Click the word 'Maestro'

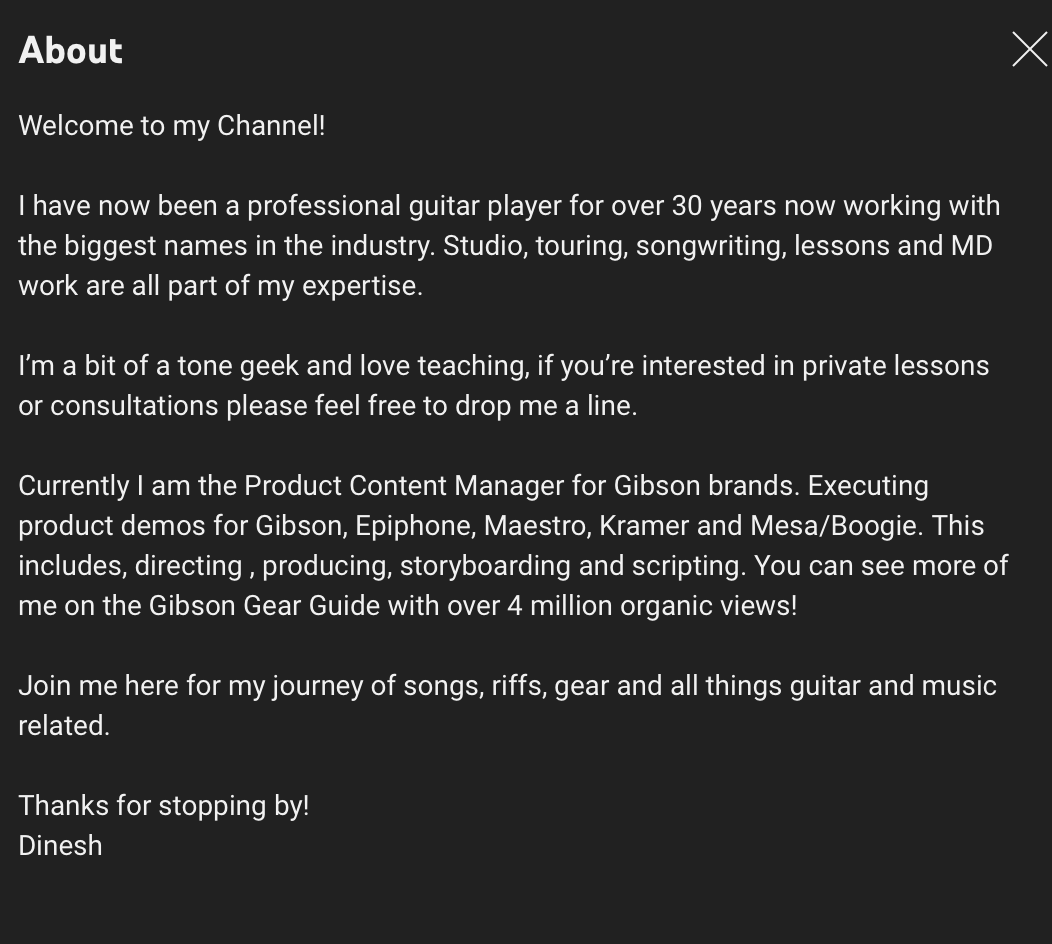click(x=535, y=526)
